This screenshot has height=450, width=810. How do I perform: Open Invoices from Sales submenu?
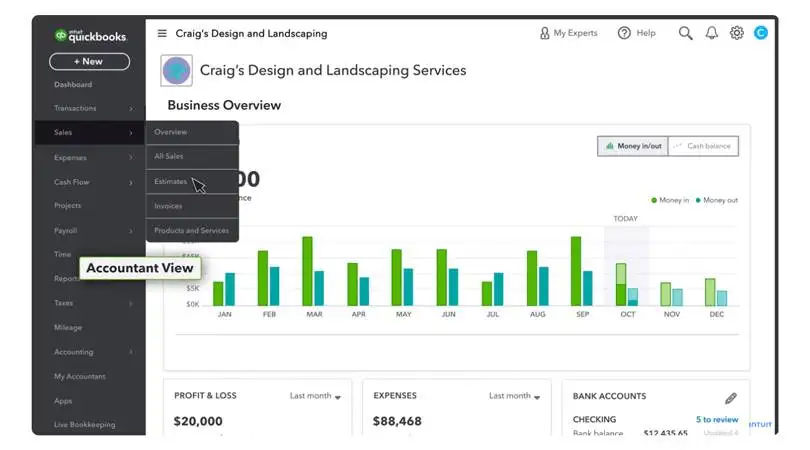click(x=192, y=206)
